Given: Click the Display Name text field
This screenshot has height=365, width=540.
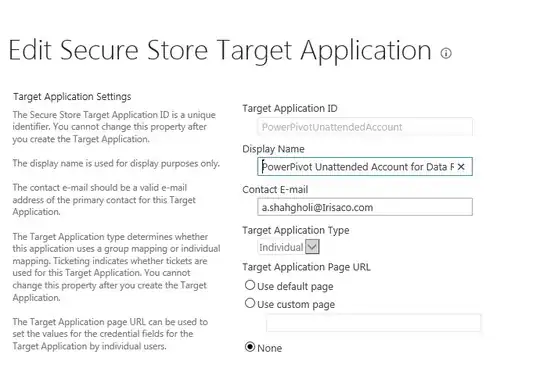Looking at the screenshot, I should pyautogui.click(x=365, y=167).
